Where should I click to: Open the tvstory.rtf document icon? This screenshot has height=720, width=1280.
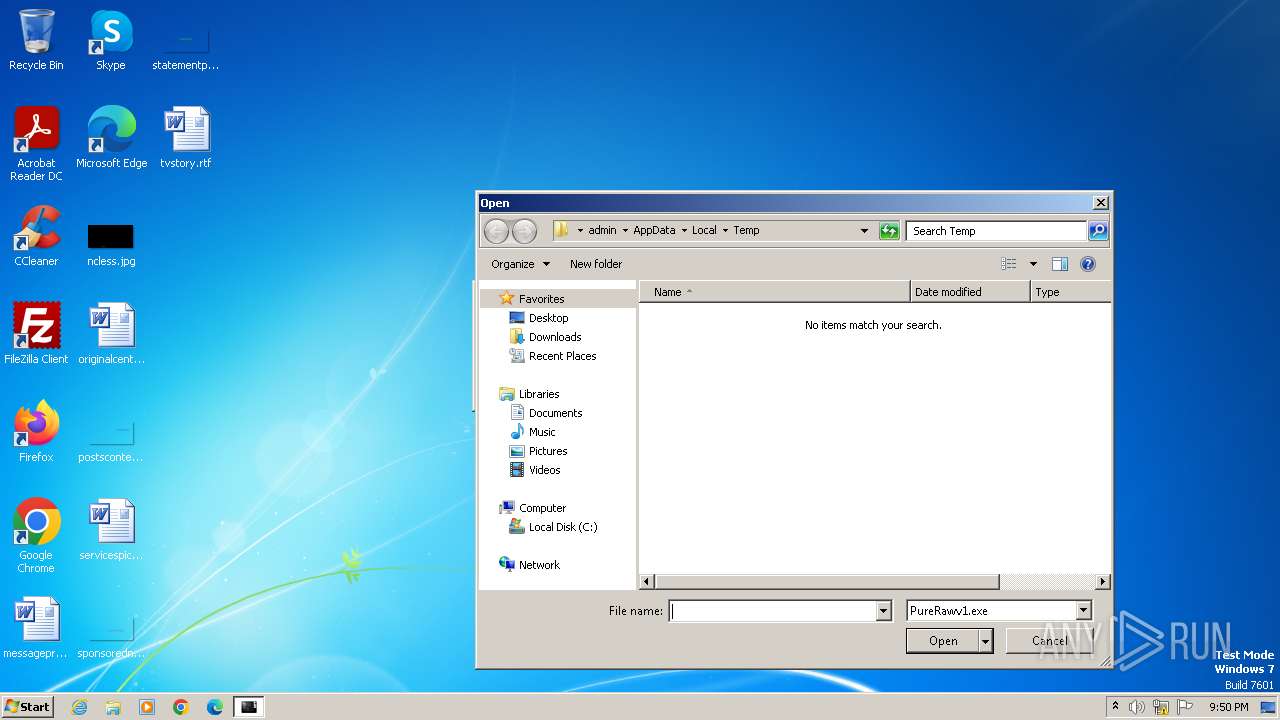point(186,138)
